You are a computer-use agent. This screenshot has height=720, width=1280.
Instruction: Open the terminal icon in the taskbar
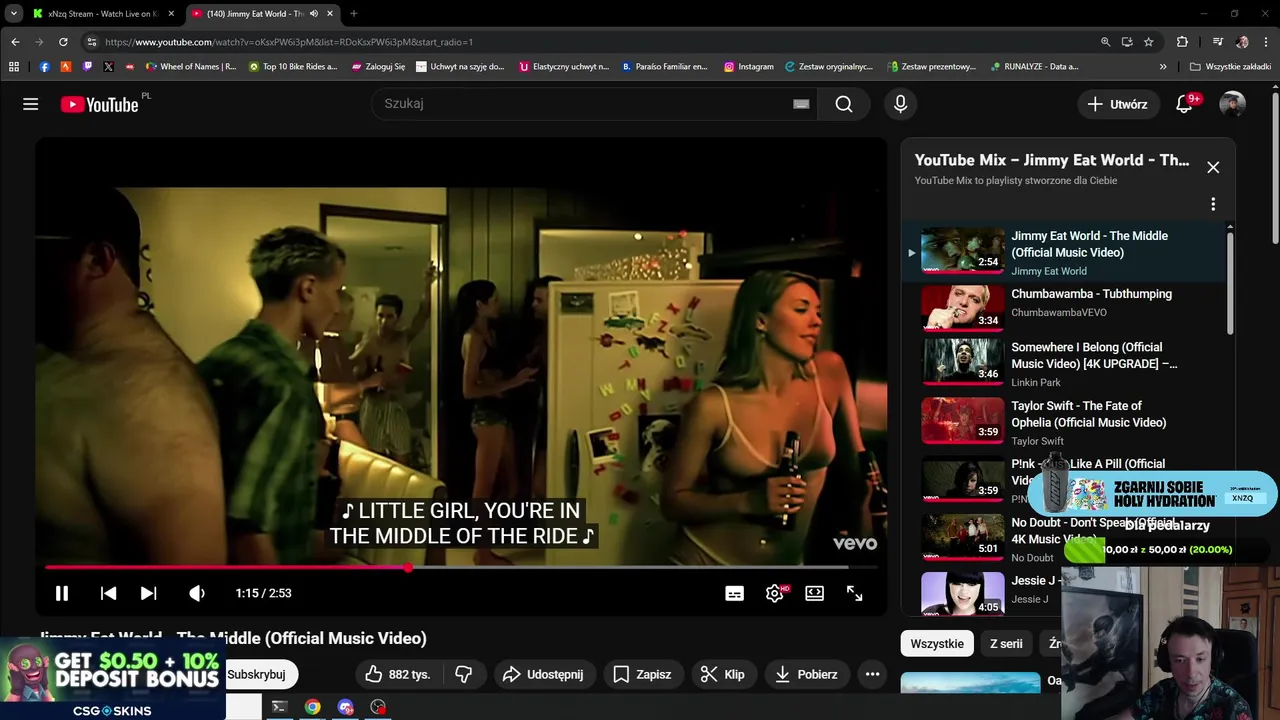(x=280, y=707)
